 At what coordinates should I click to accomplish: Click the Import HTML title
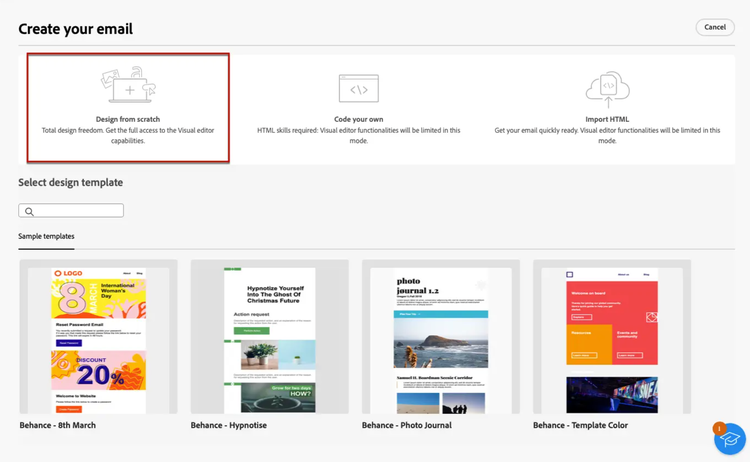click(x=606, y=119)
